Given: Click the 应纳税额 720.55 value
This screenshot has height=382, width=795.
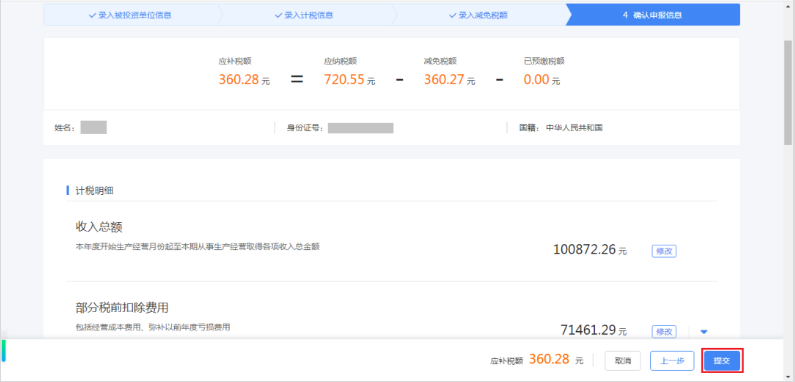Looking at the screenshot, I should click(344, 79).
